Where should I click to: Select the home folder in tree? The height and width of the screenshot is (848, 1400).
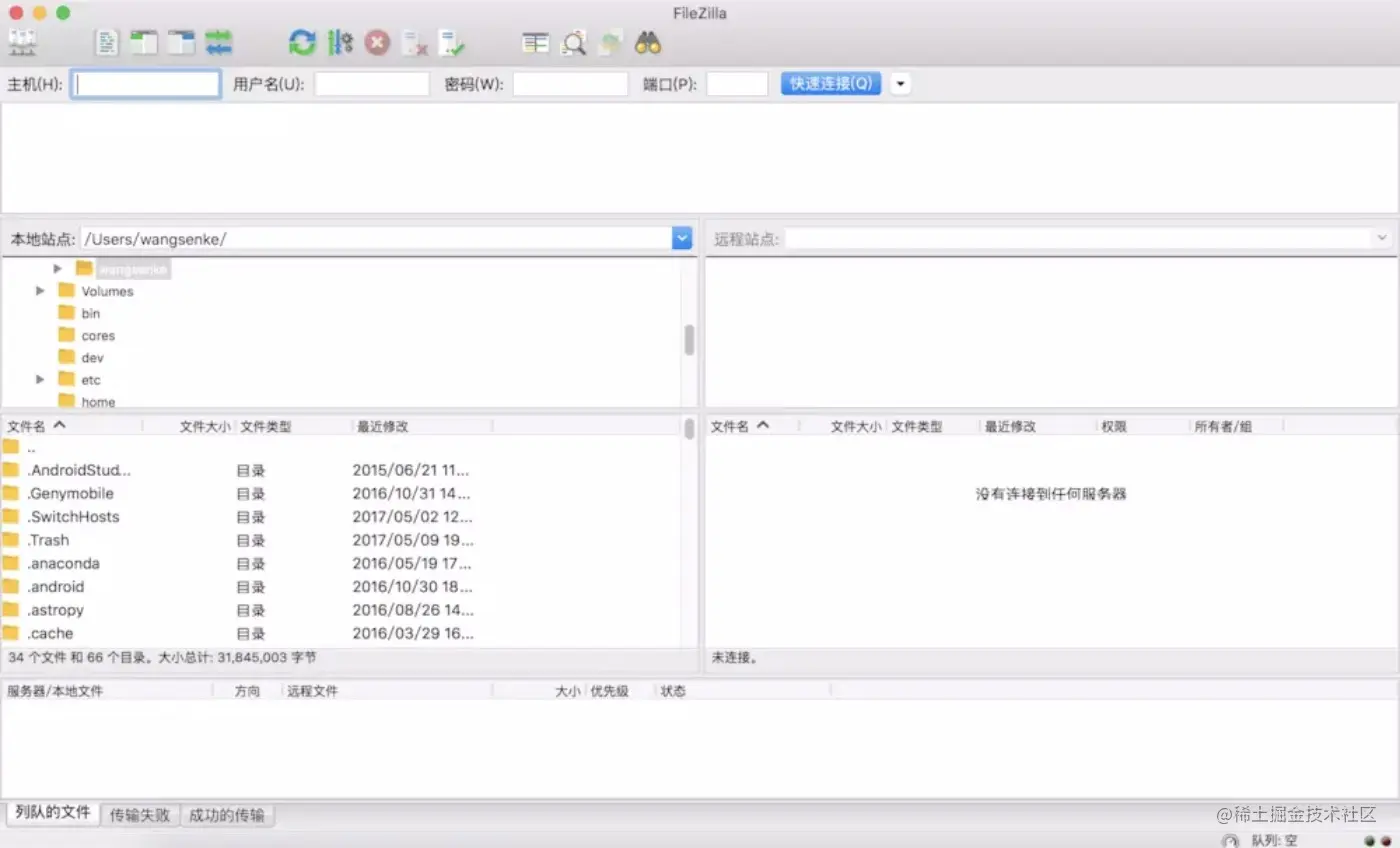coord(98,401)
